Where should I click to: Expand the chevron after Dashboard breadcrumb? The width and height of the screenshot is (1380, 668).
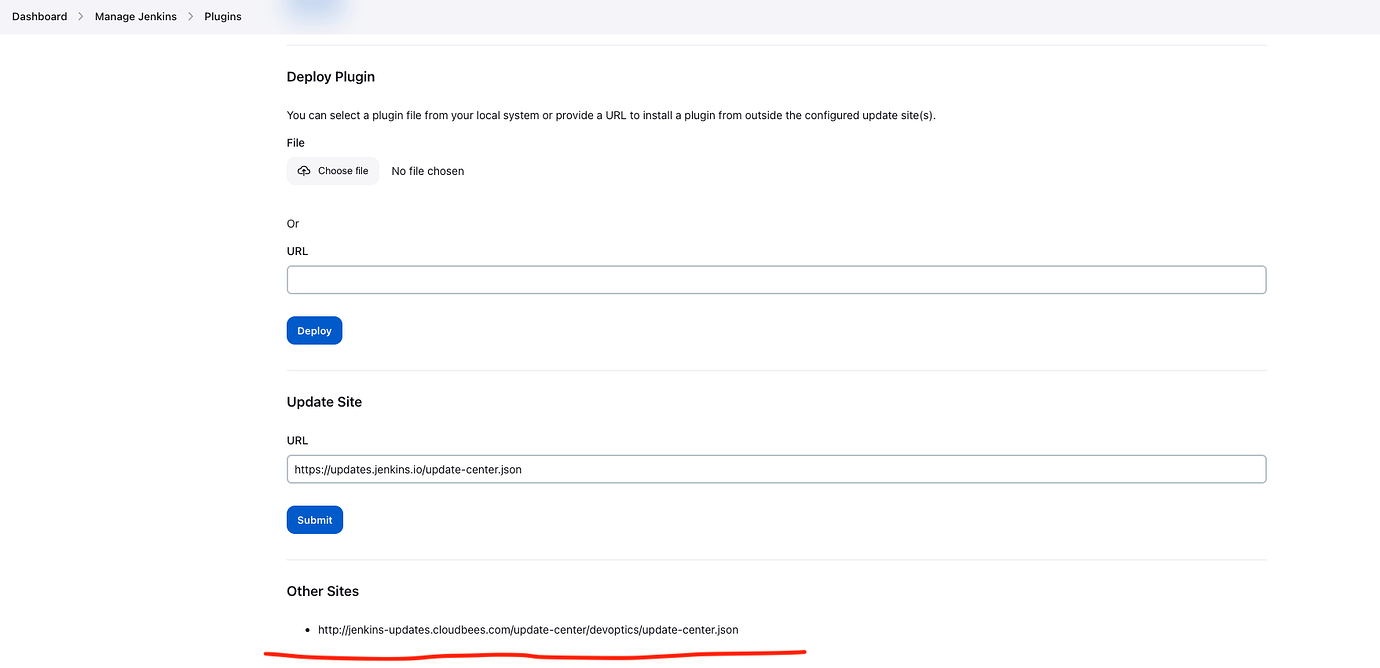tap(81, 17)
